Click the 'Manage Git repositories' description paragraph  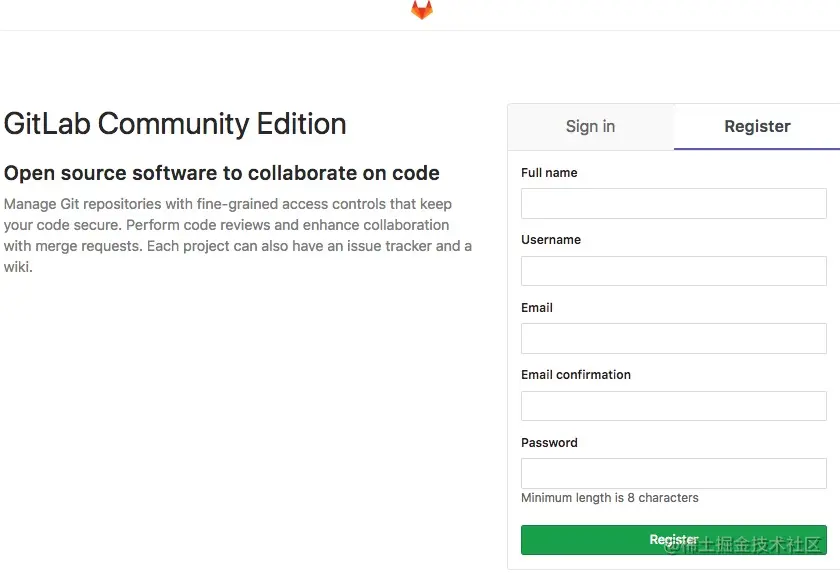(x=238, y=235)
